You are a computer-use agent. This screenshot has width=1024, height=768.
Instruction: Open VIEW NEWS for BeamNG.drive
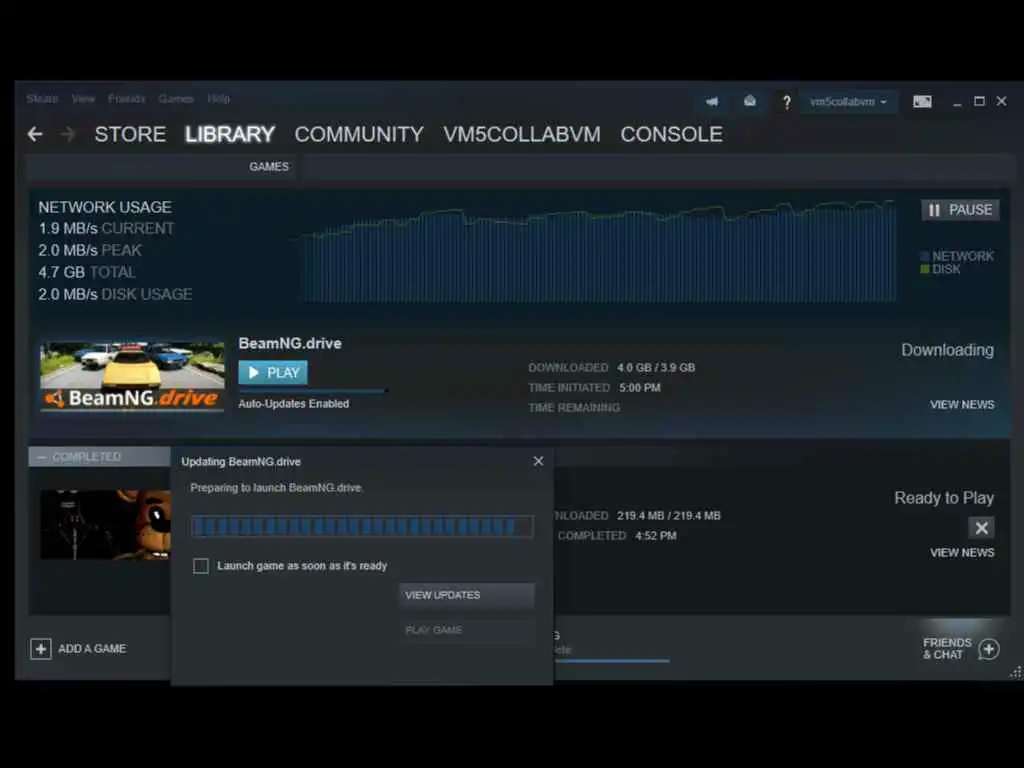962,405
